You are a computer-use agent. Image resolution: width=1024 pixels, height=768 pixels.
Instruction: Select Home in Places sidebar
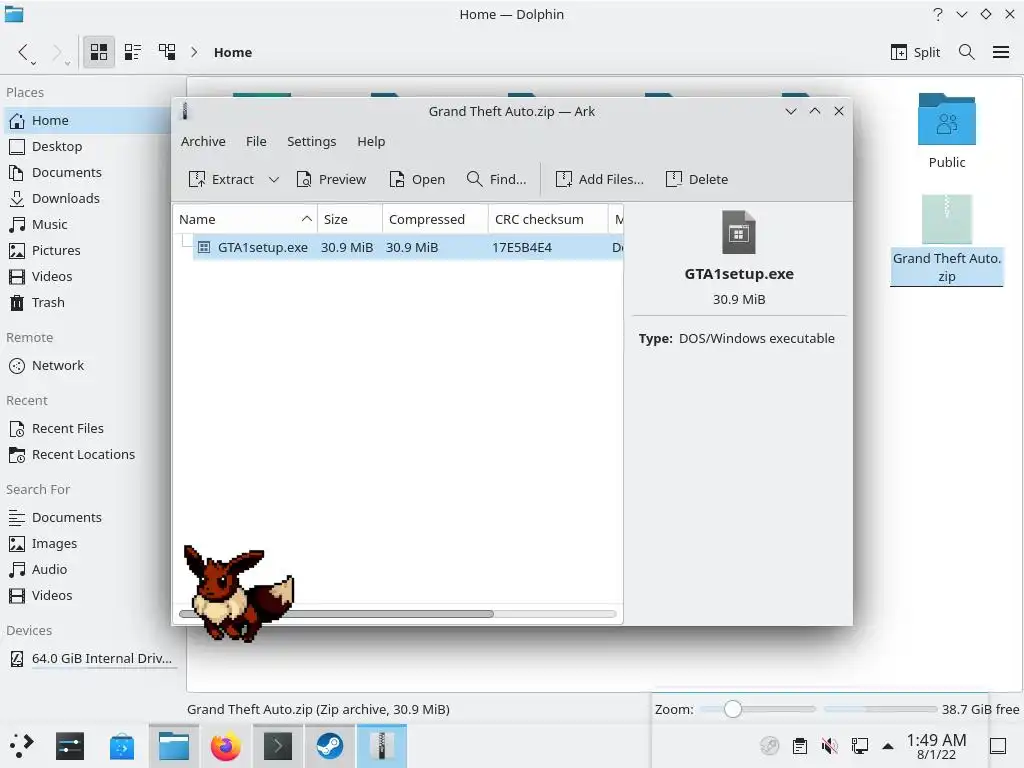pos(88,120)
